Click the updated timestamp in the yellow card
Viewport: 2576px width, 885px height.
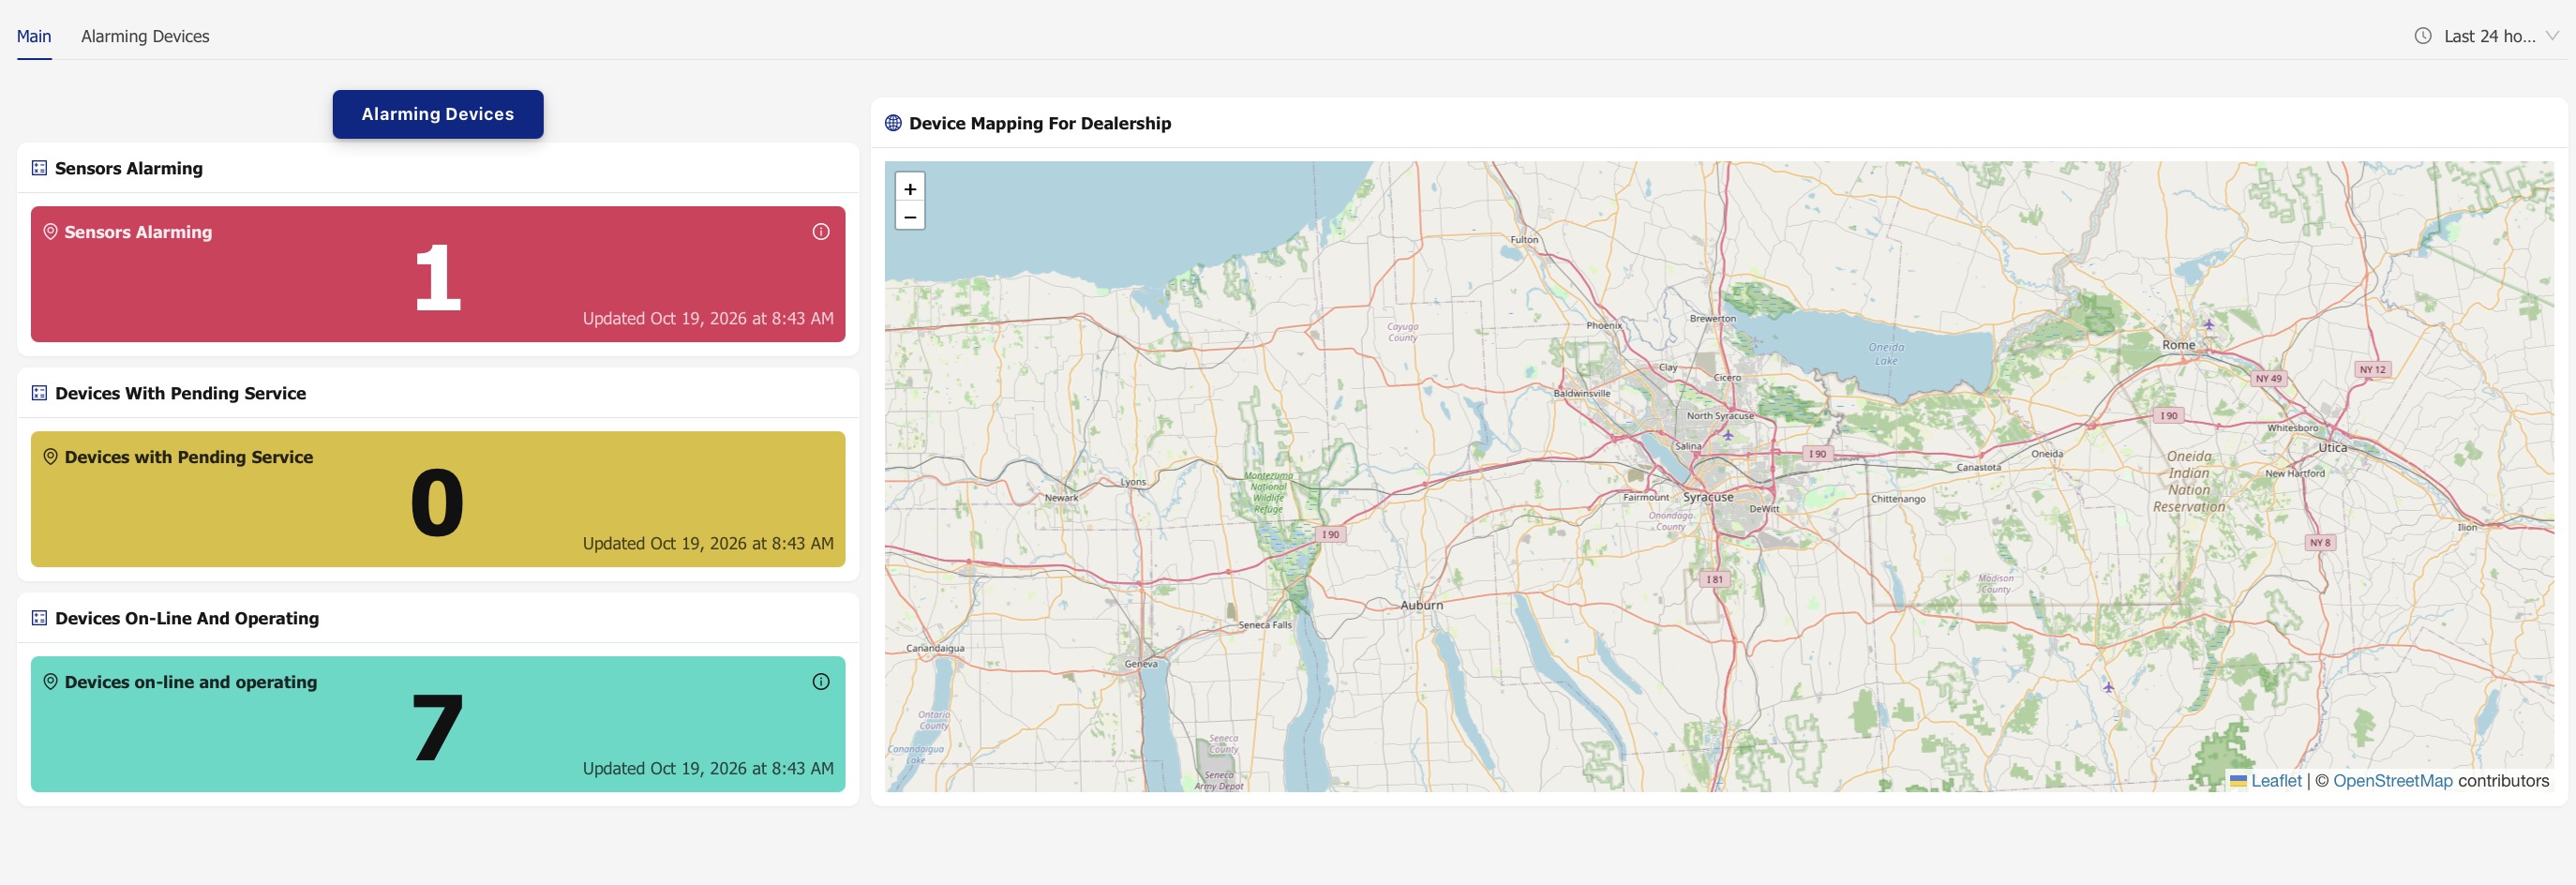click(x=708, y=543)
